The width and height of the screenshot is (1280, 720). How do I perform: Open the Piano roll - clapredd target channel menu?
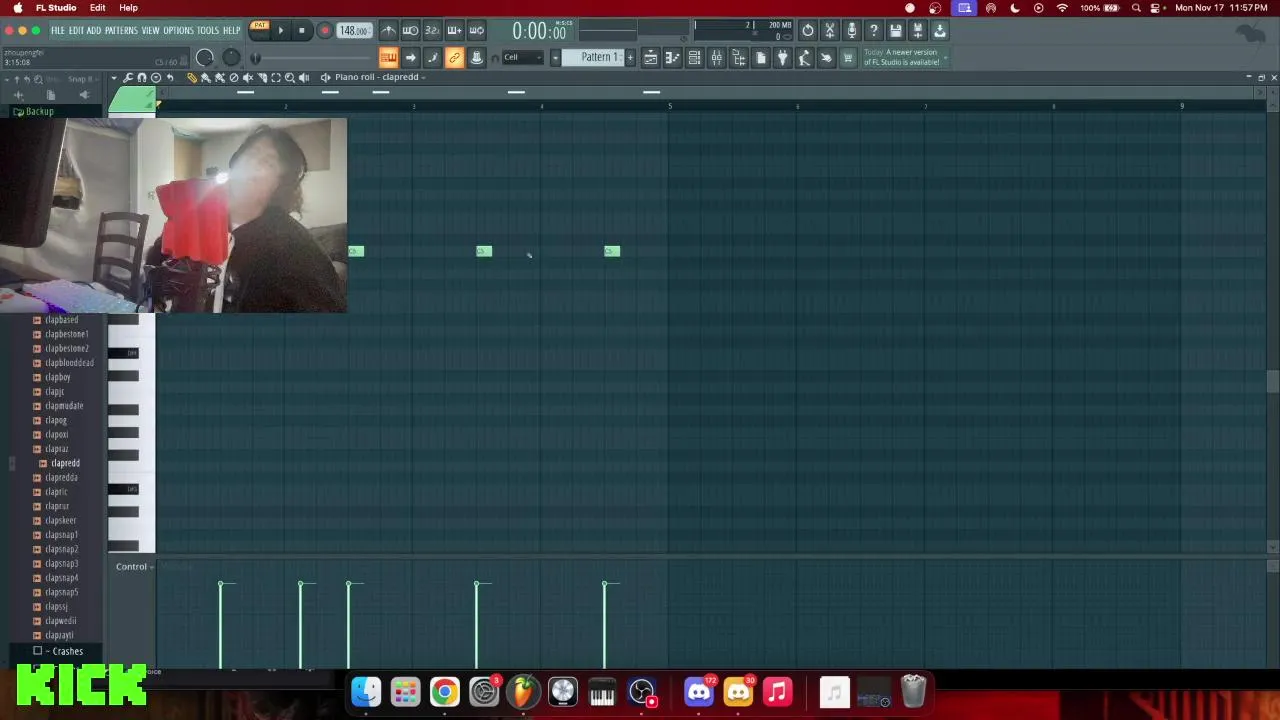(378, 77)
